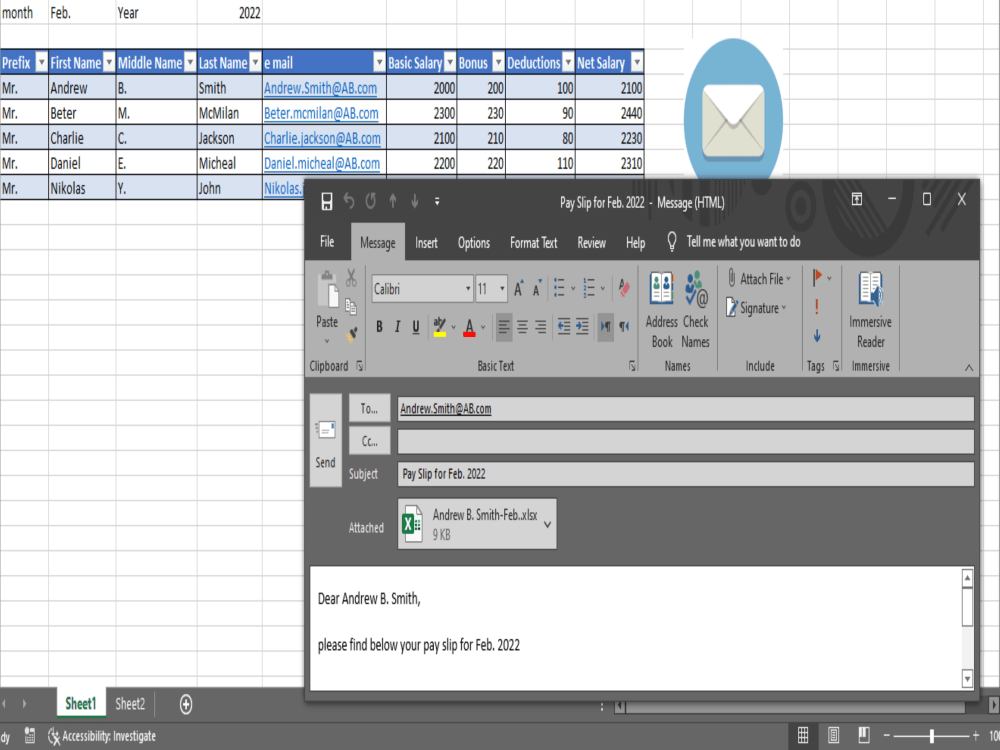Switch to the Insert tab

click(x=427, y=242)
